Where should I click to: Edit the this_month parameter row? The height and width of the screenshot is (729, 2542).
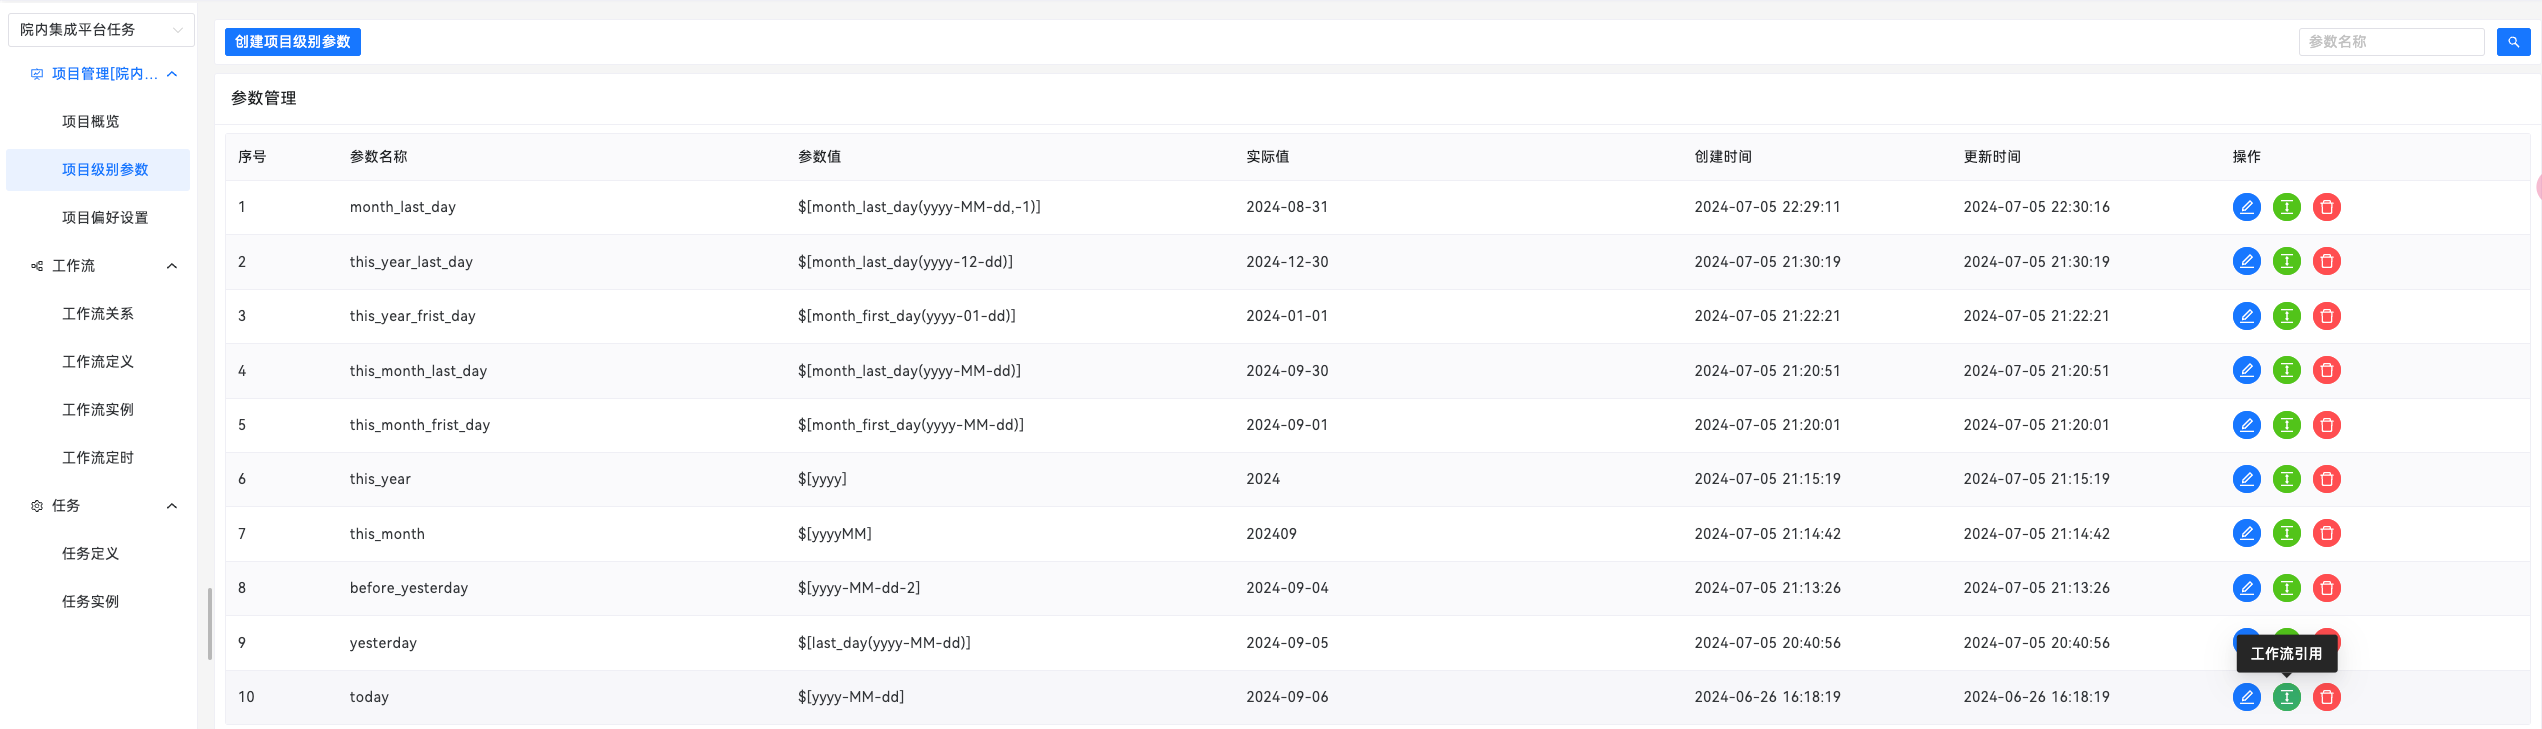coord(2246,534)
